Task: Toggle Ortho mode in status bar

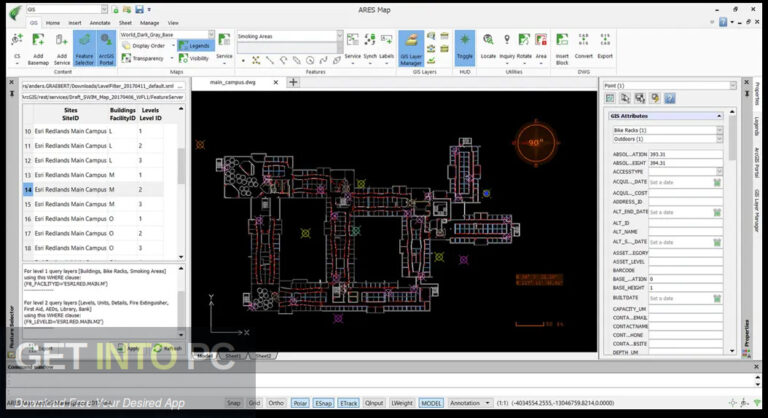Action: click(276, 403)
